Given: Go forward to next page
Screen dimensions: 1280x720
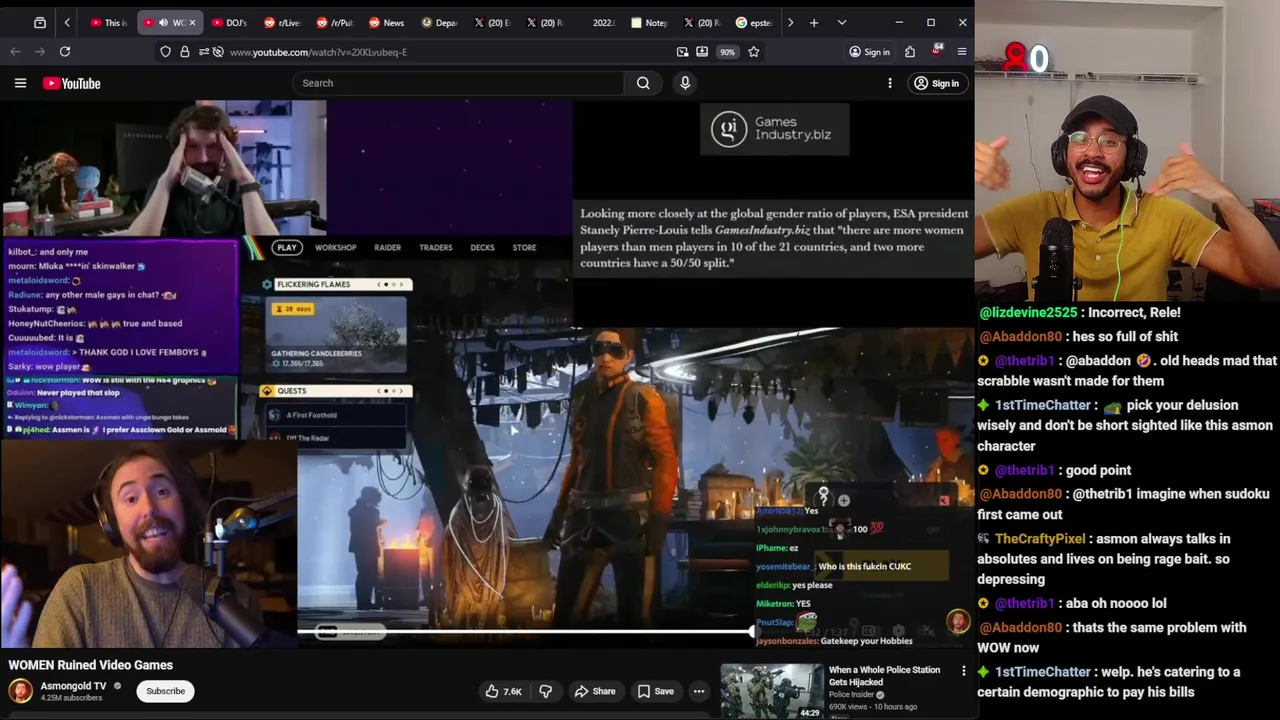Looking at the screenshot, I should pyautogui.click(x=39, y=52).
